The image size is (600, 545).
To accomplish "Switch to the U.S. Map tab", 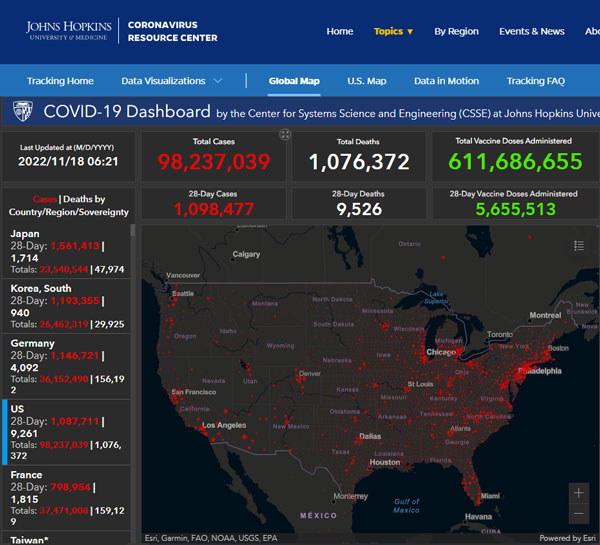I will click(x=367, y=81).
